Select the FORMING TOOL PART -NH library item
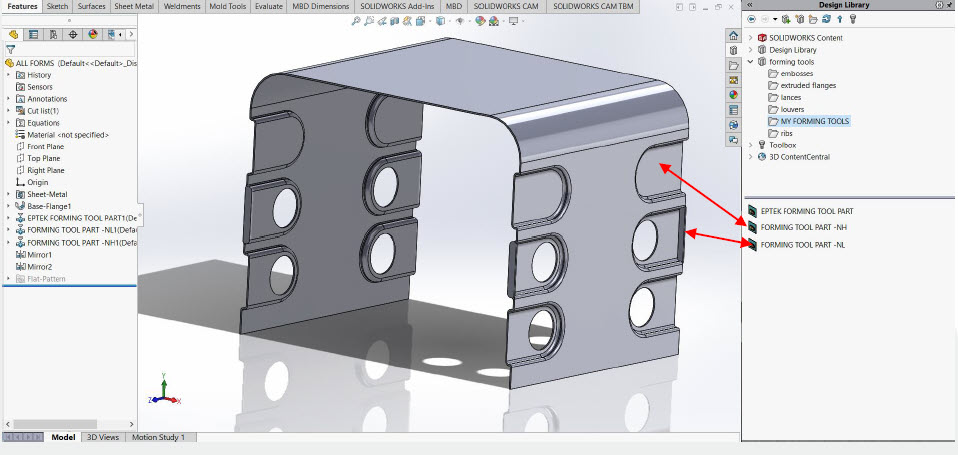 (803, 228)
